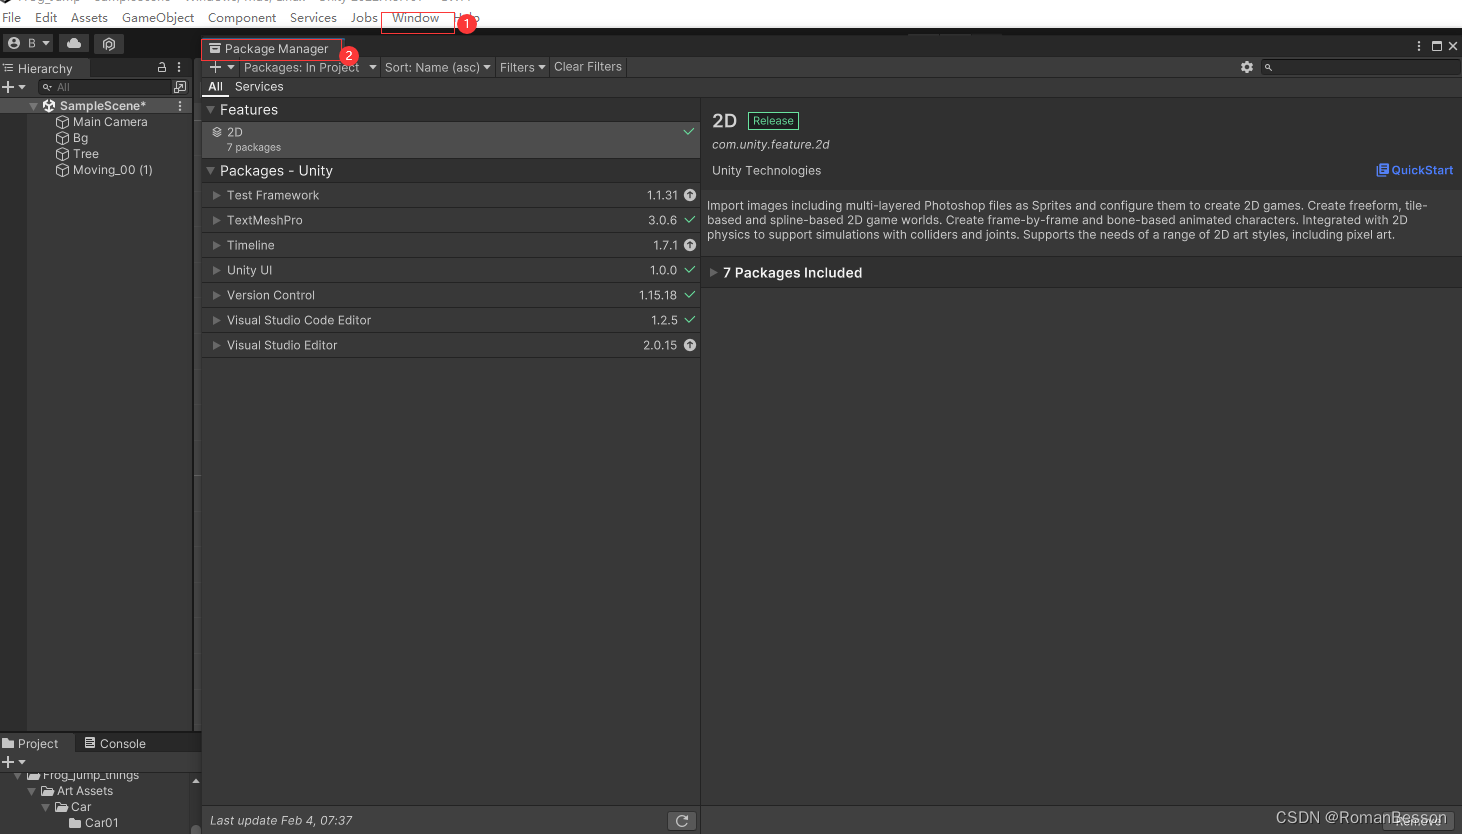Click the Clear Filters button

(x=588, y=67)
